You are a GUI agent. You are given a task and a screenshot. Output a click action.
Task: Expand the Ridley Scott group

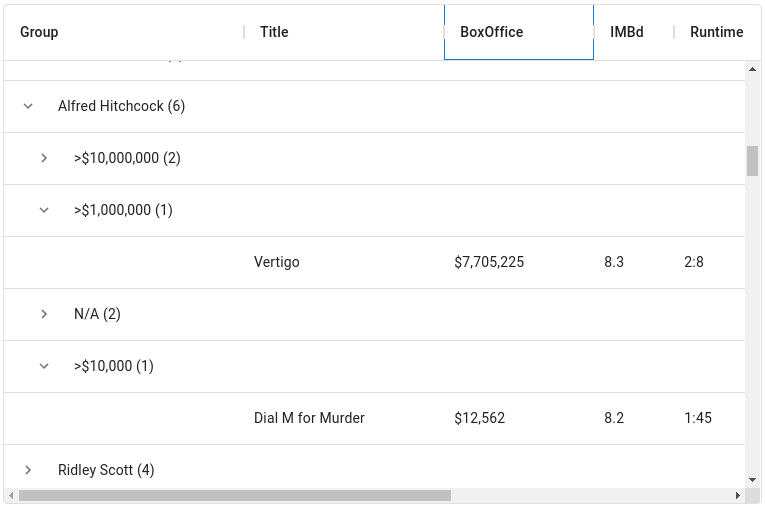28,470
